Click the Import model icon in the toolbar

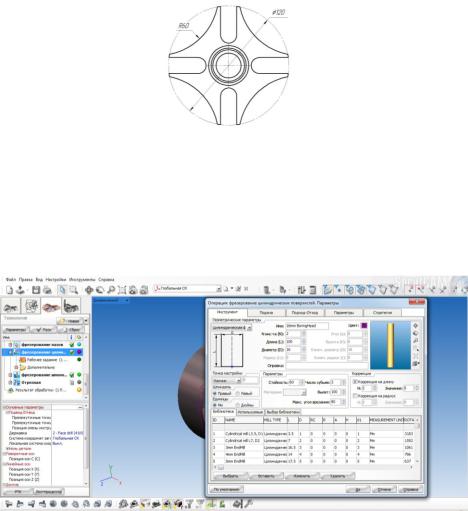21,290
